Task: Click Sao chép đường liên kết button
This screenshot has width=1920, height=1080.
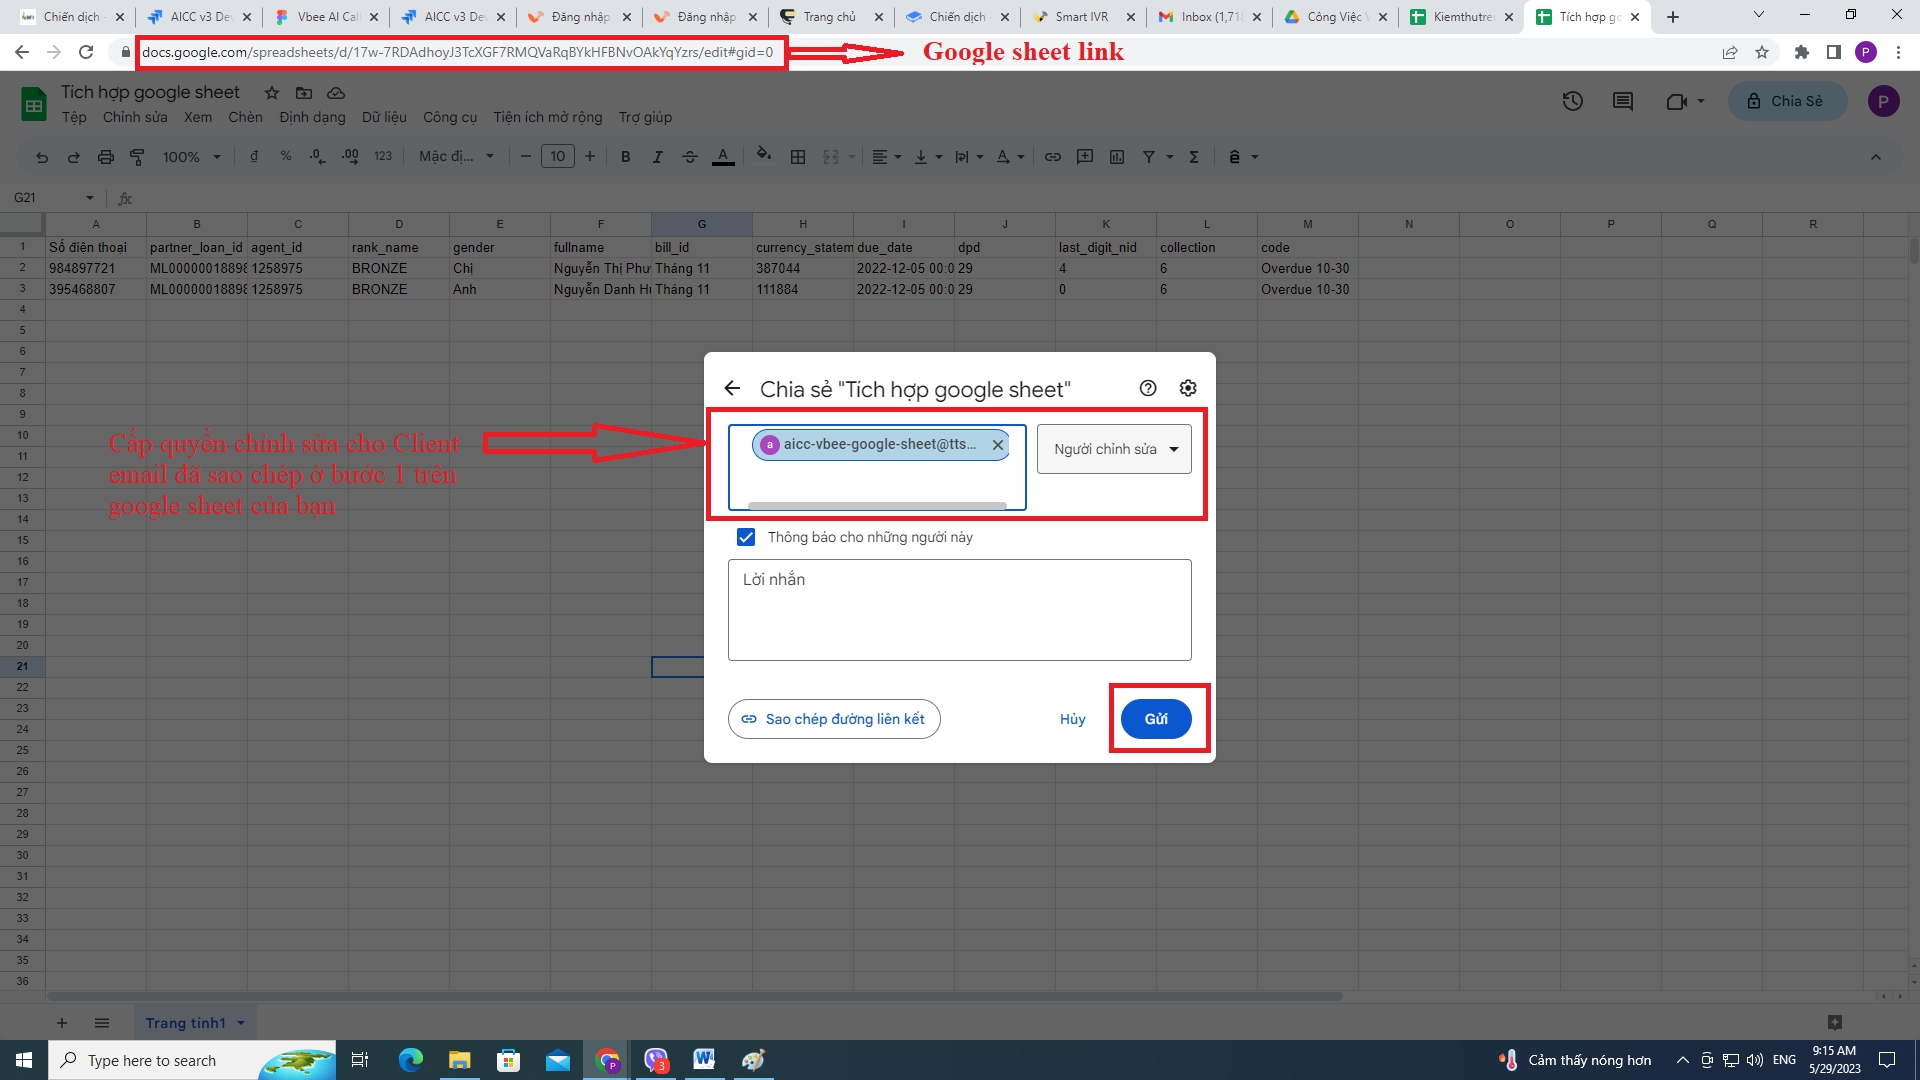Action: click(834, 719)
